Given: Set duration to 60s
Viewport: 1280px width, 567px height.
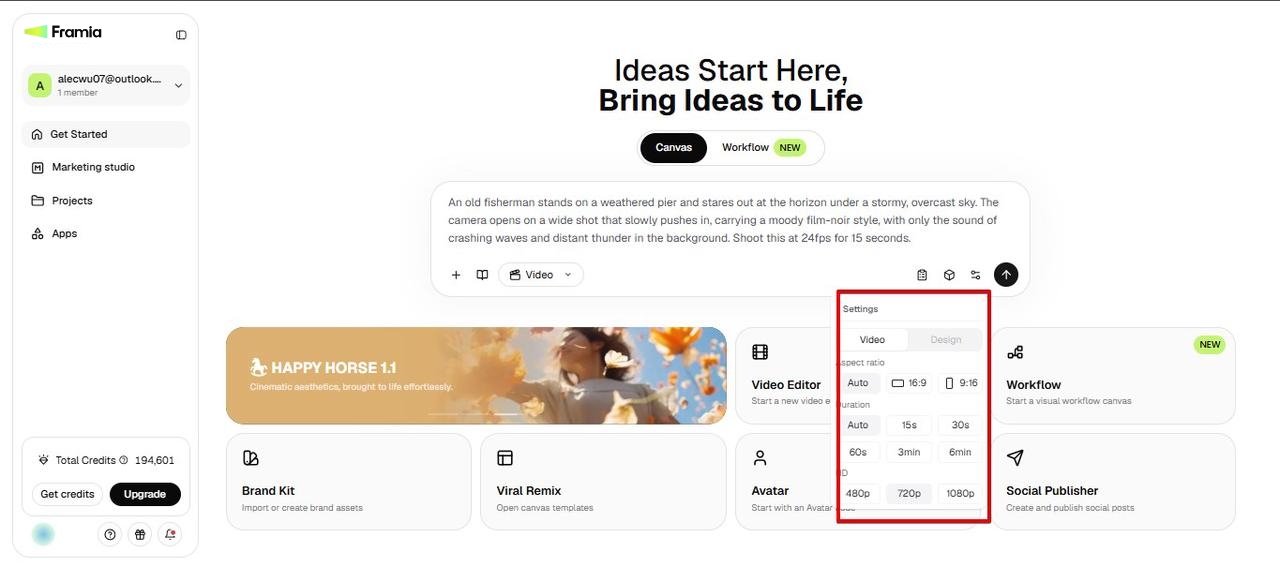Looking at the screenshot, I should click(858, 452).
